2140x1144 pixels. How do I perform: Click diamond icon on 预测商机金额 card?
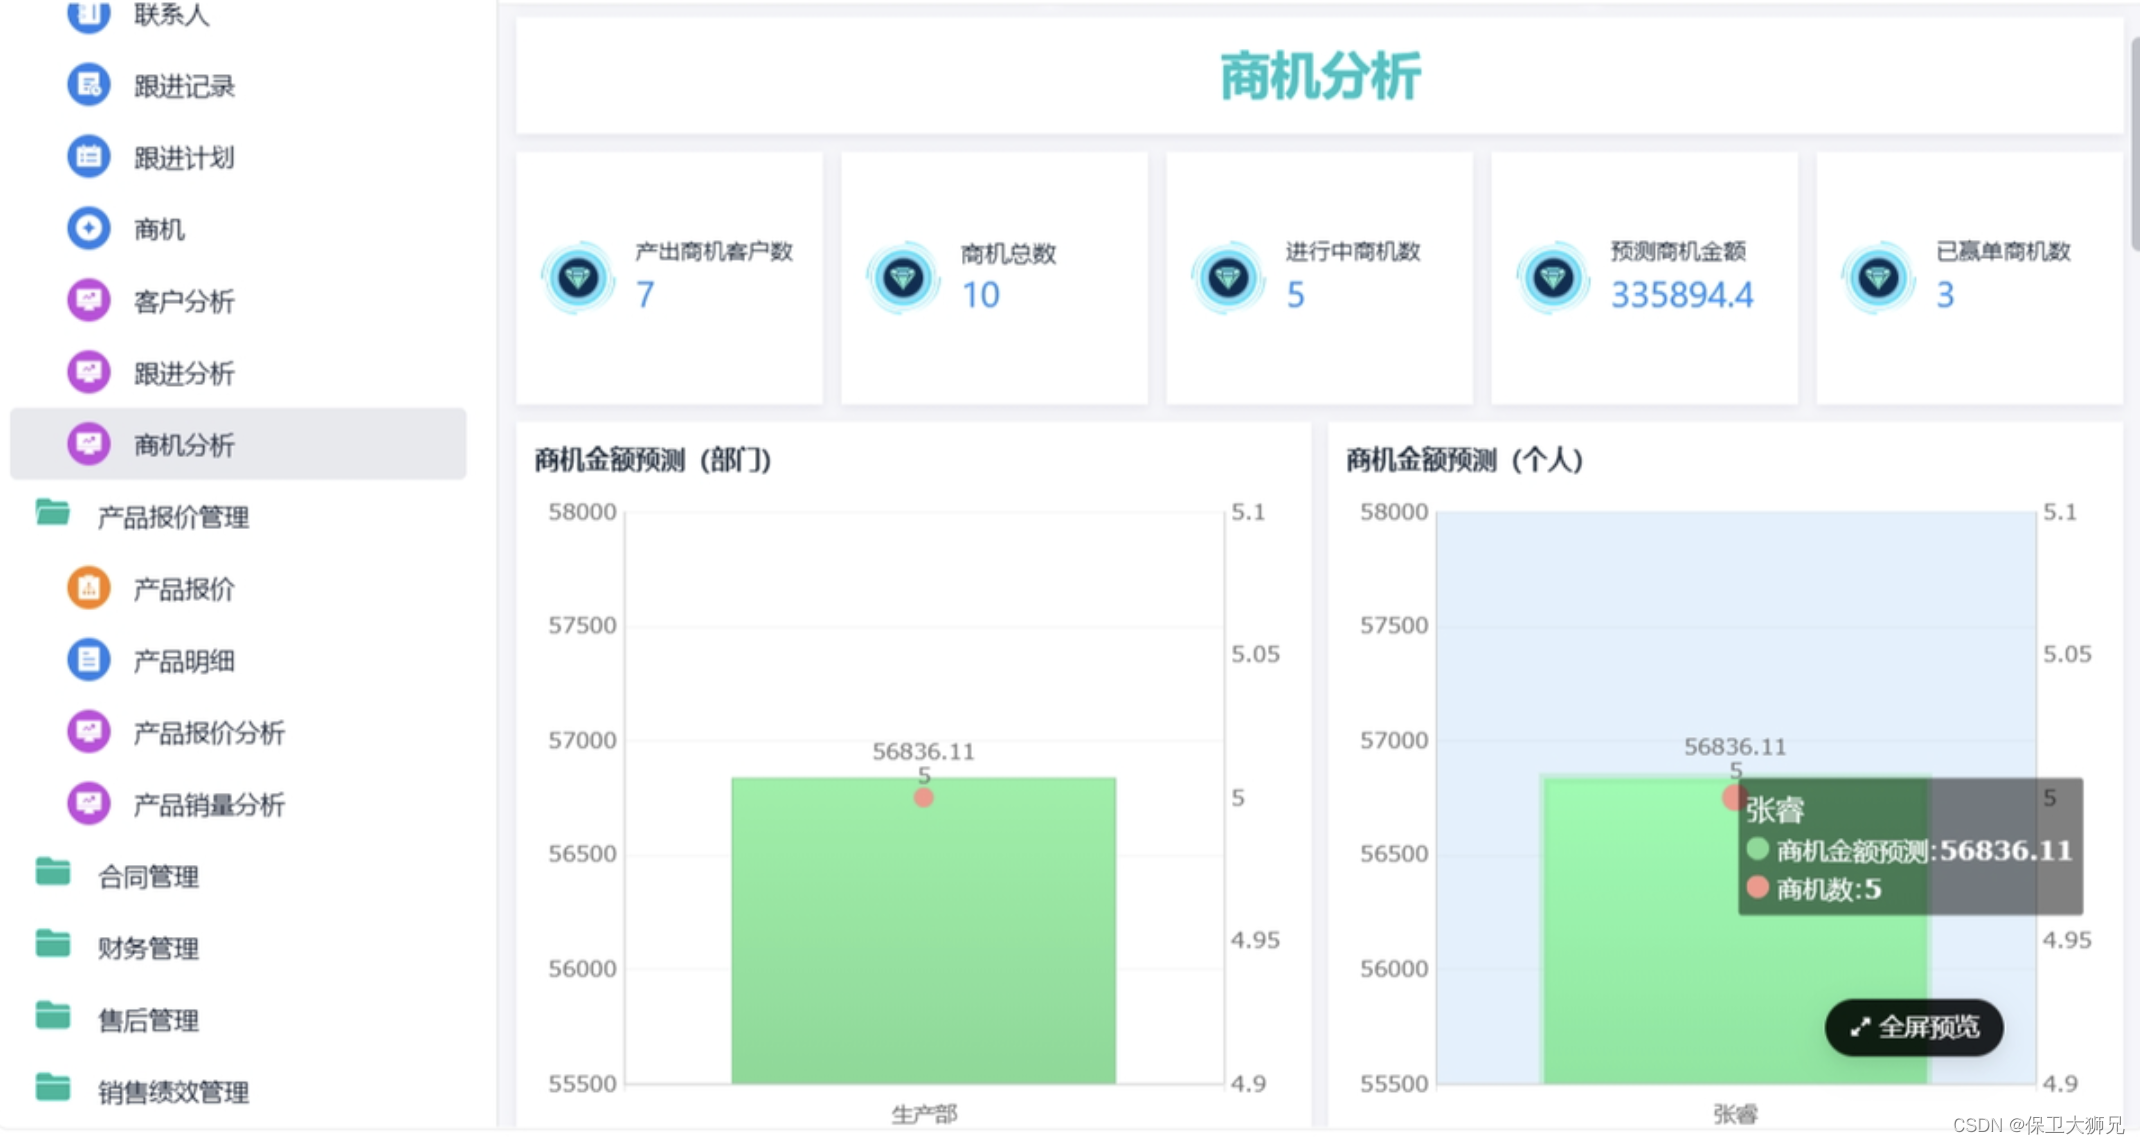1552,278
